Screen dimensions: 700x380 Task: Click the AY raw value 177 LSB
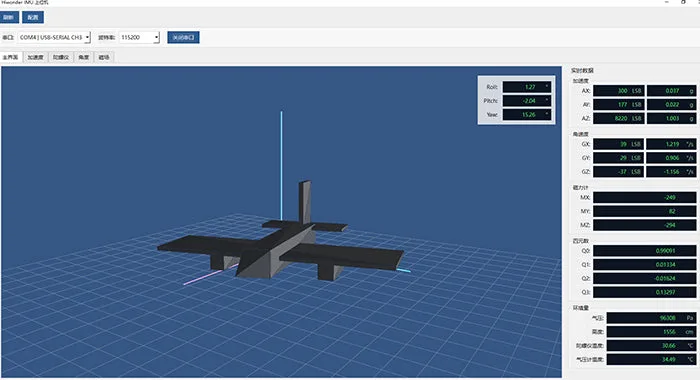pyautogui.click(x=618, y=104)
